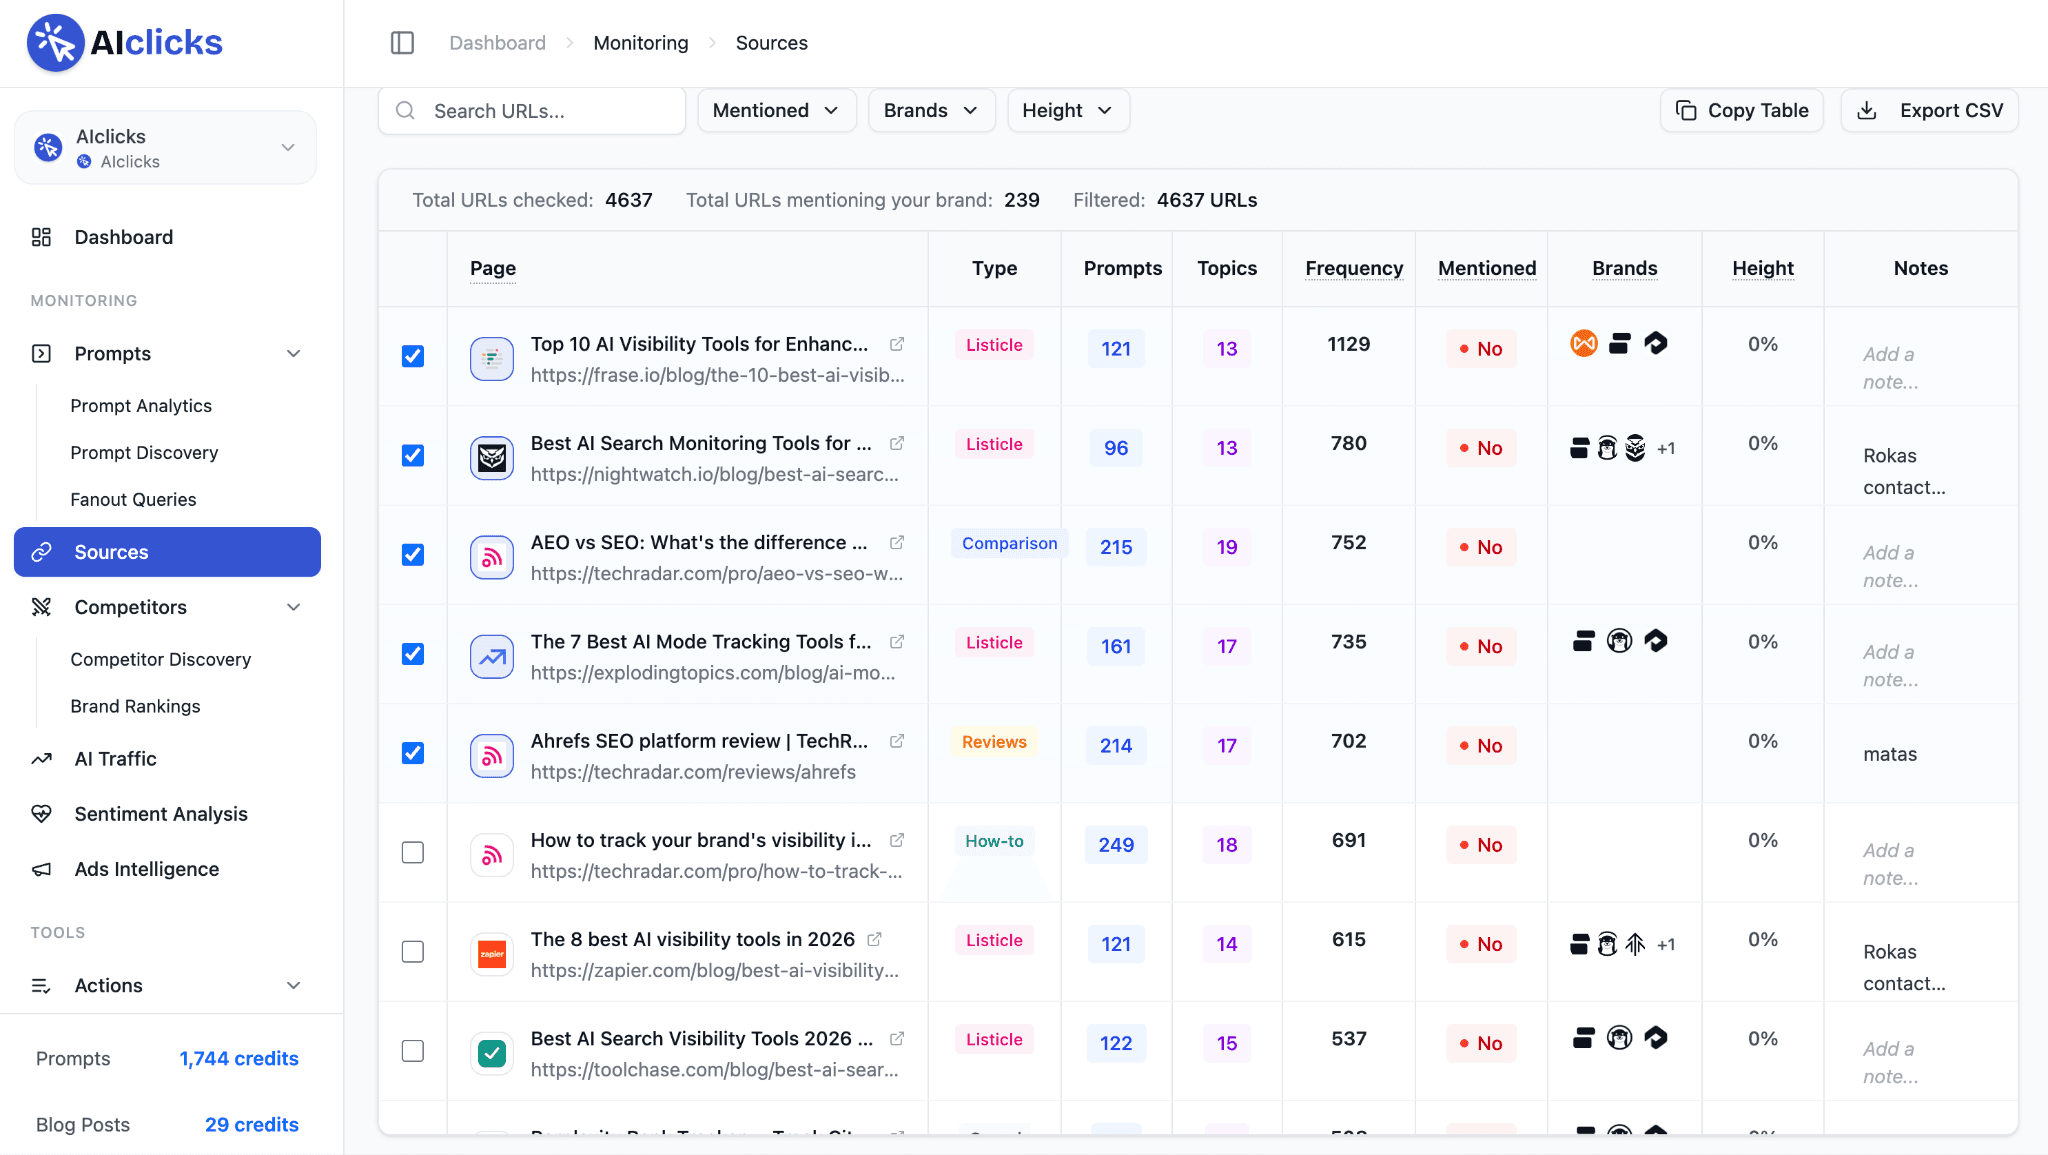The image size is (2048, 1155).
Task: Open the Brands filter dropdown
Action: tap(931, 110)
